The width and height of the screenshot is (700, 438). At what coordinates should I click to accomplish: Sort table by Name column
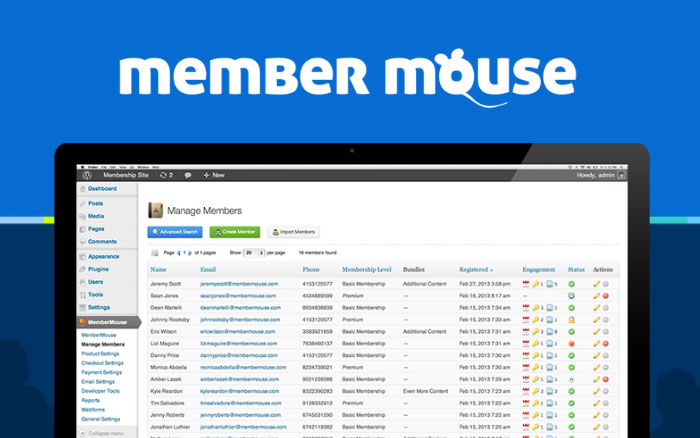pyautogui.click(x=158, y=270)
